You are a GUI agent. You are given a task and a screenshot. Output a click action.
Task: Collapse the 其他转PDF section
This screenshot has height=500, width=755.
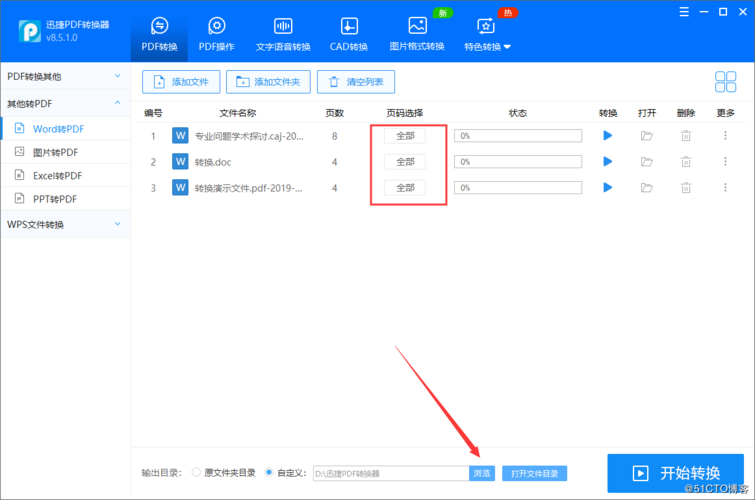tap(65, 104)
